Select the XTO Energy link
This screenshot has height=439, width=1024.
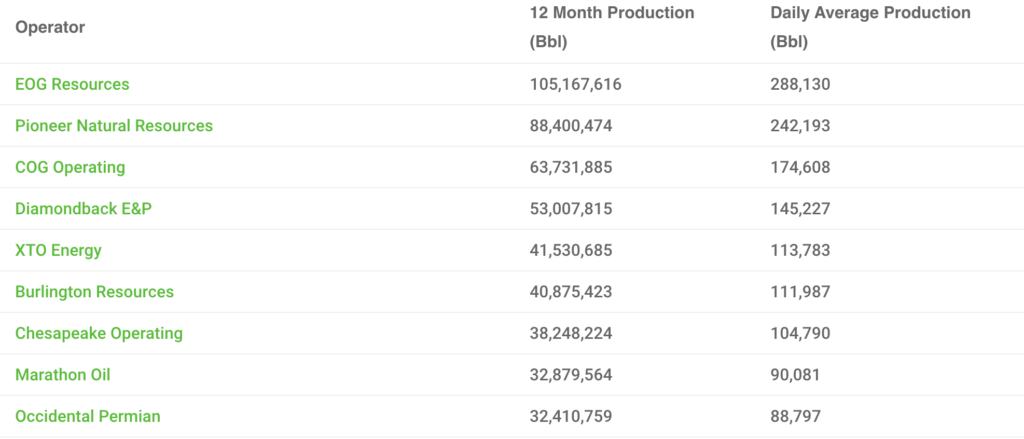click(58, 250)
